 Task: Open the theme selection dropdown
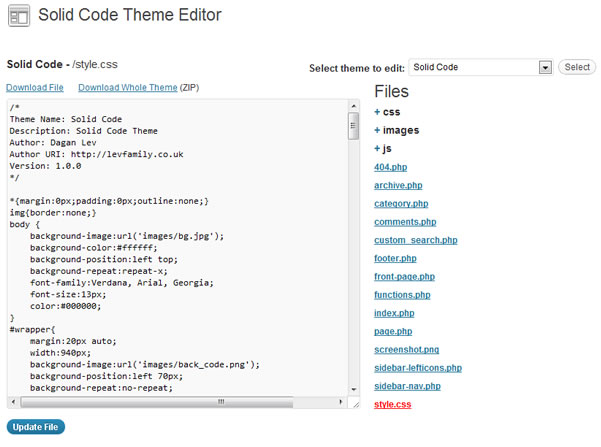click(545, 67)
